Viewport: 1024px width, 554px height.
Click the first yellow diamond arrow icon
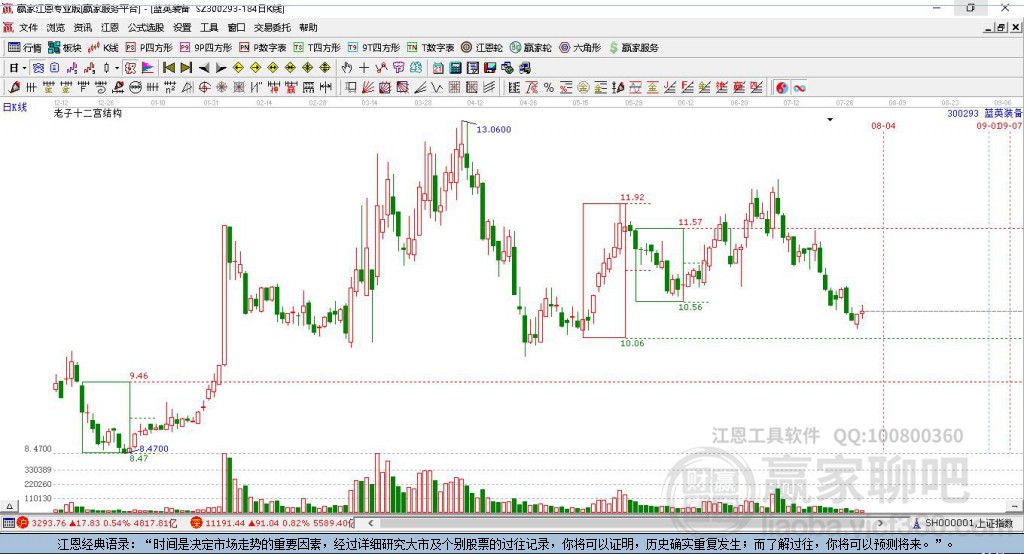click(238, 68)
